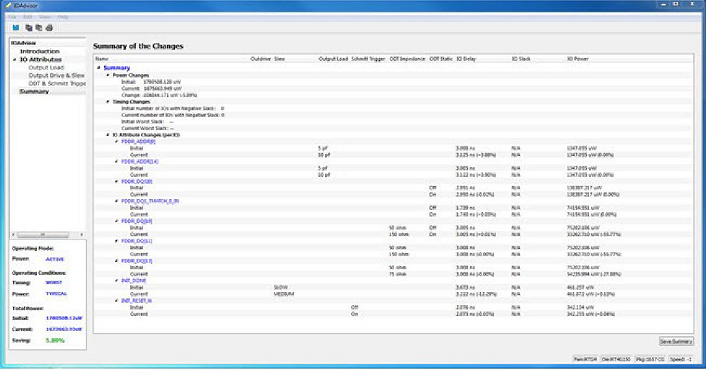Click the Save Summary button
This screenshot has height=370, width=706.
coord(676,342)
